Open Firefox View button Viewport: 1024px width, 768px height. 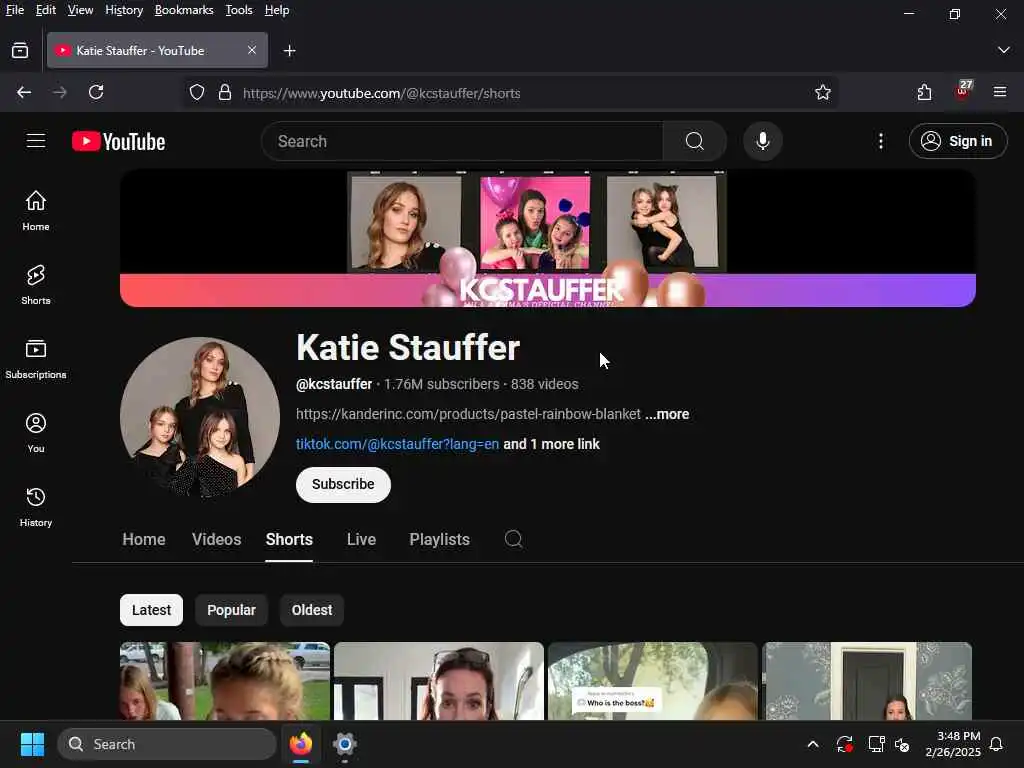click(x=20, y=50)
